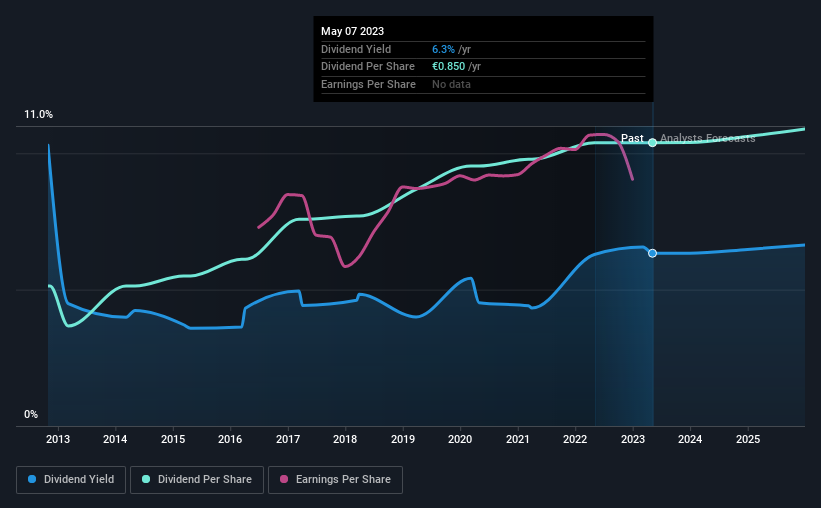Click the May 07 2023 tooltip date
Image resolution: width=821 pixels, height=508 pixels.
[352, 31]
